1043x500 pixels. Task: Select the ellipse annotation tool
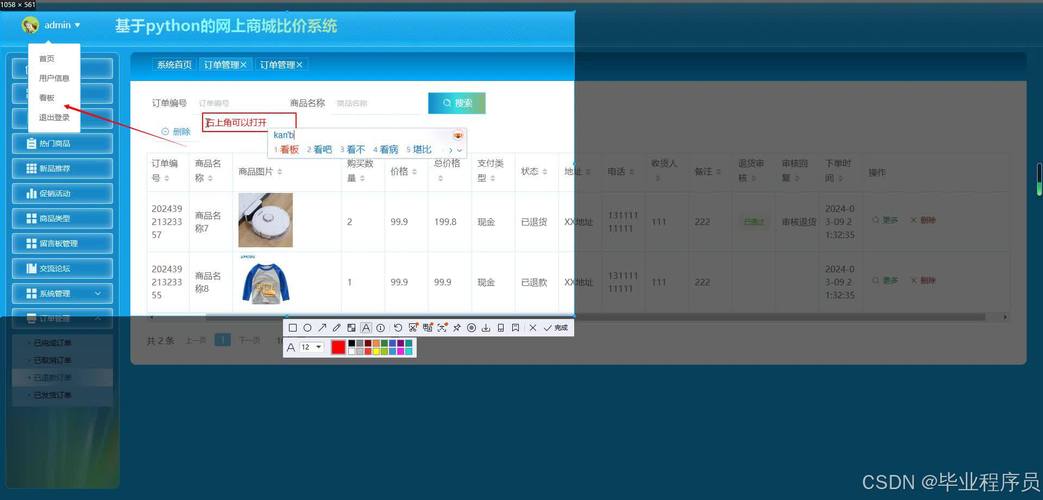coord(307,328)
